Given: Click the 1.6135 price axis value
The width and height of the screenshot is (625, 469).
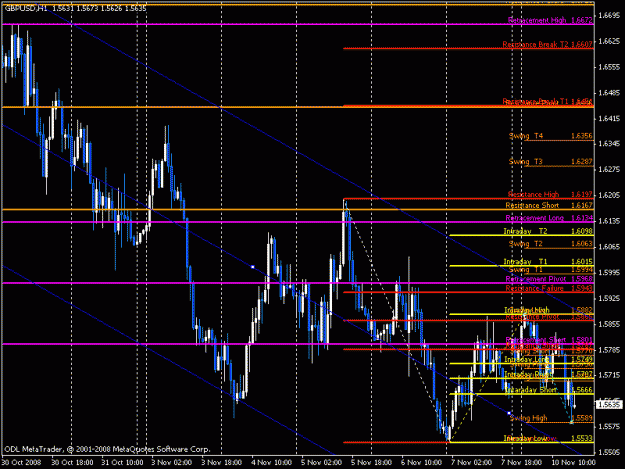Looking at the screenshot, I should pyautogui.click(x=609, y=221).
